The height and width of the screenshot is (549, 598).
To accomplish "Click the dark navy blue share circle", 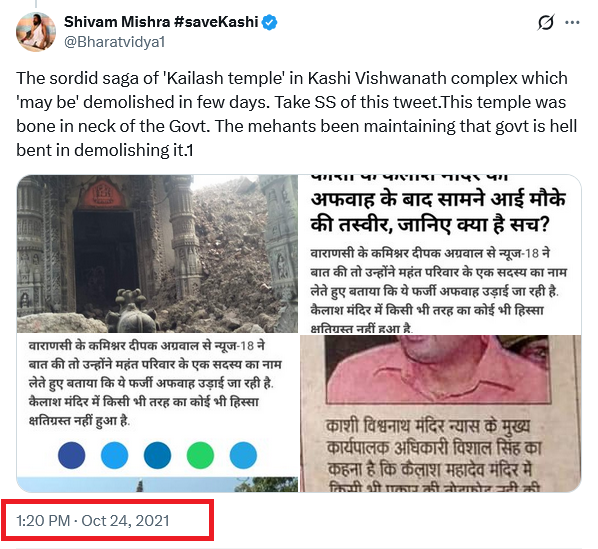I will point(72,455).
